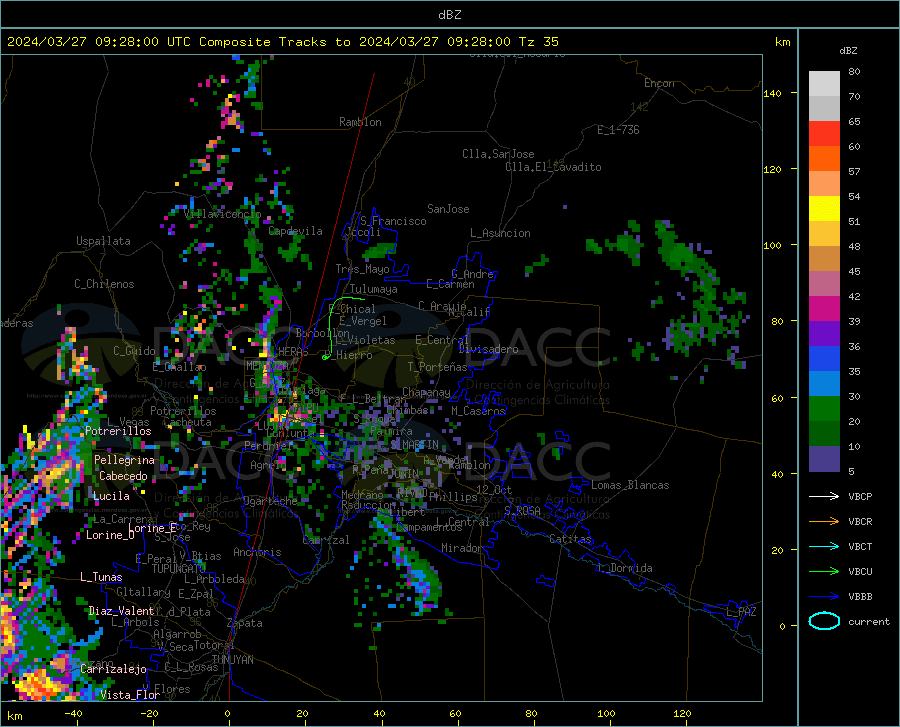This screenshot has width=900, height=727.
Task: Click the 'Clla.SanJose' map label
Action: pos(498,154)
